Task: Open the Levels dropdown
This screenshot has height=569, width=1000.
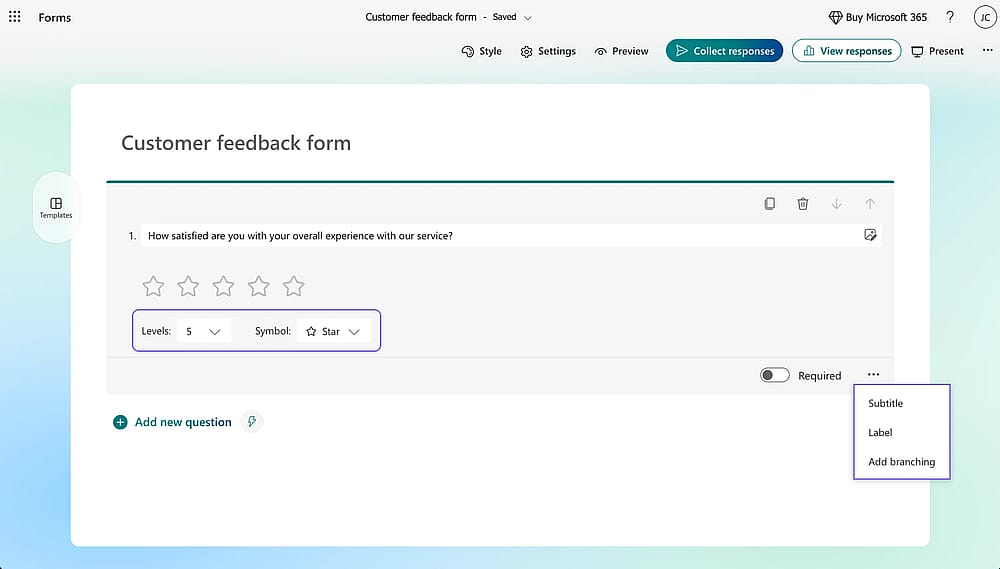Action: pos(203,331)
